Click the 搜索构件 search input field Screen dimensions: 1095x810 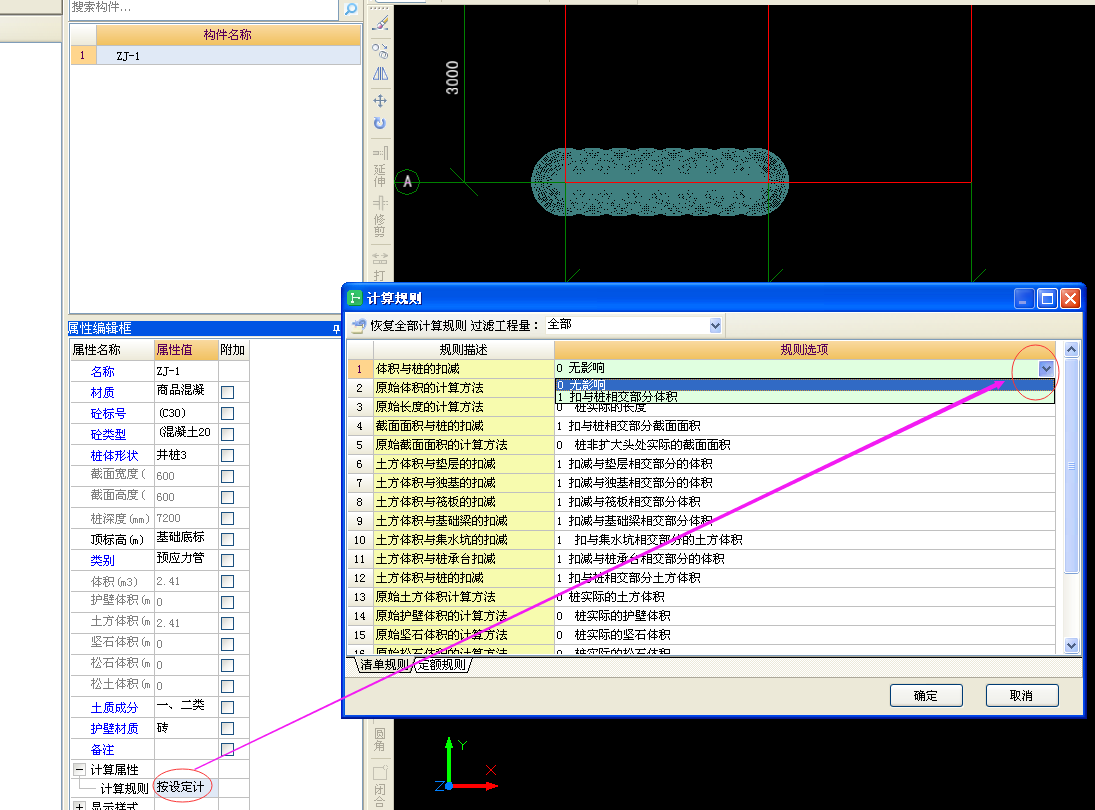pos(205,8)
